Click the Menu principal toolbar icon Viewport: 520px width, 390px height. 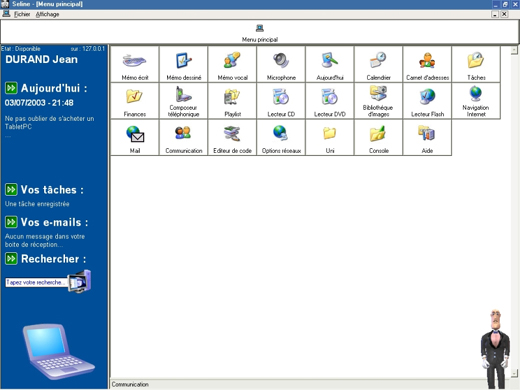260,33
